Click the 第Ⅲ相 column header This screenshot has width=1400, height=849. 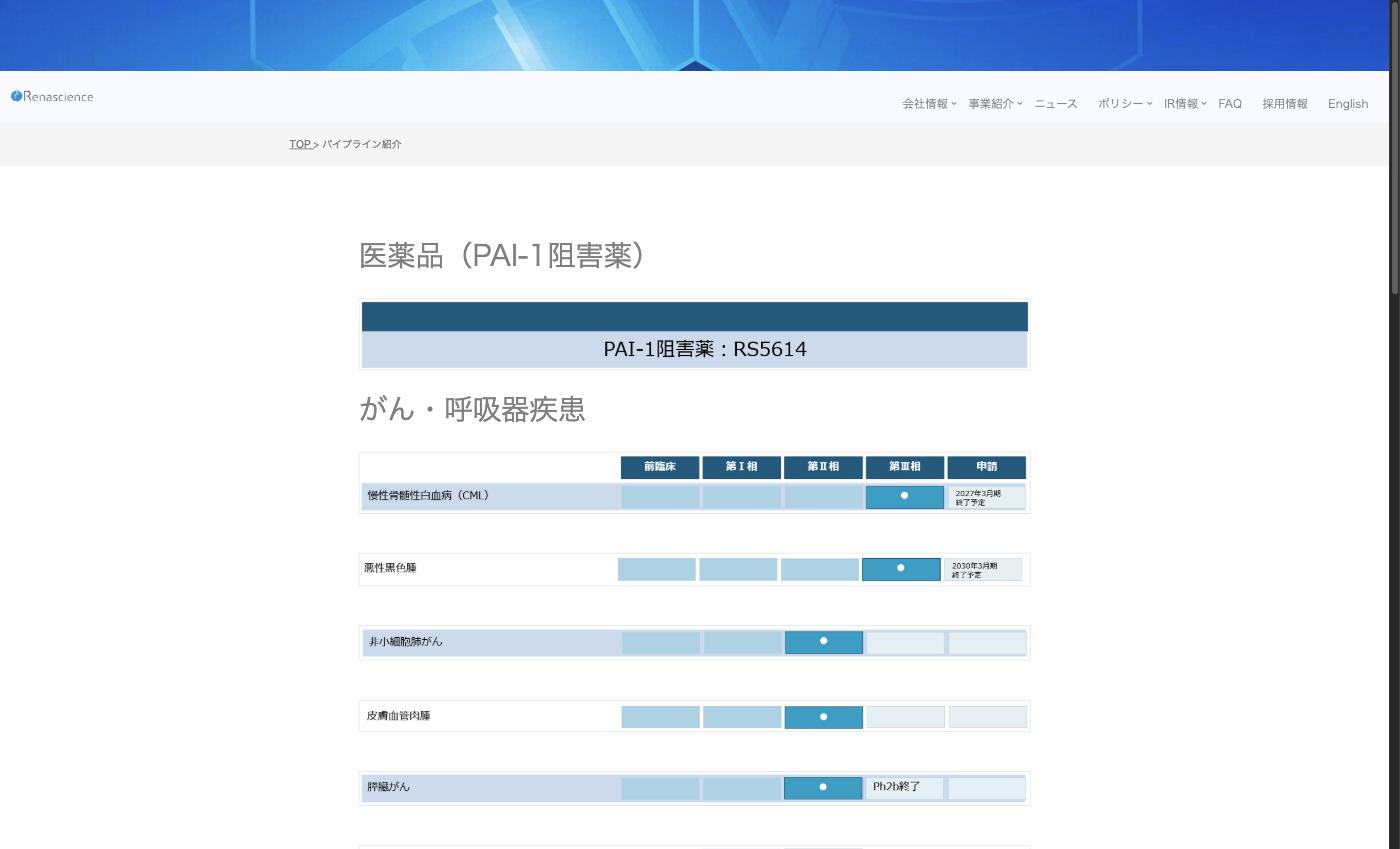coord(905,467)
